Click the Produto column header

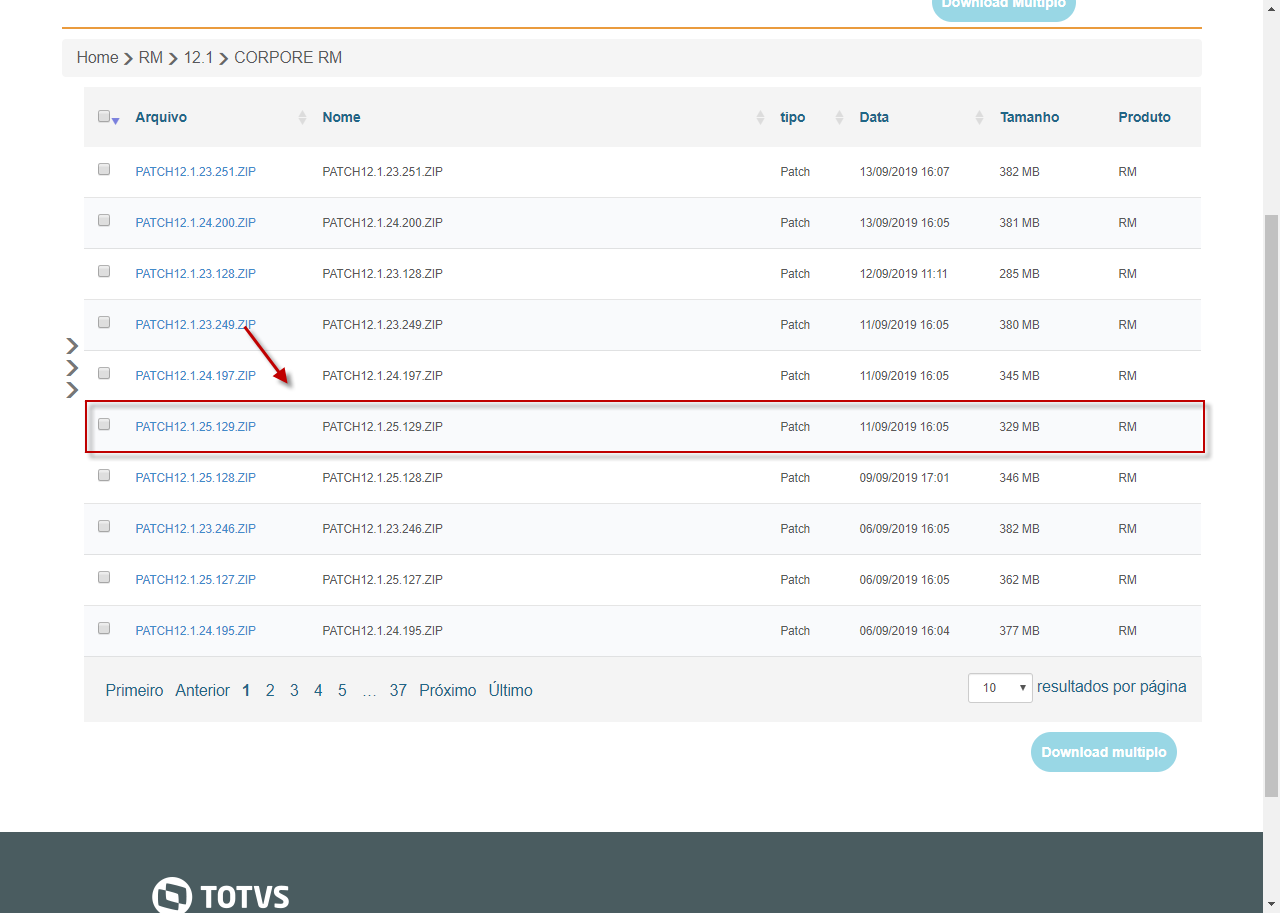(x=1144, y=117)
